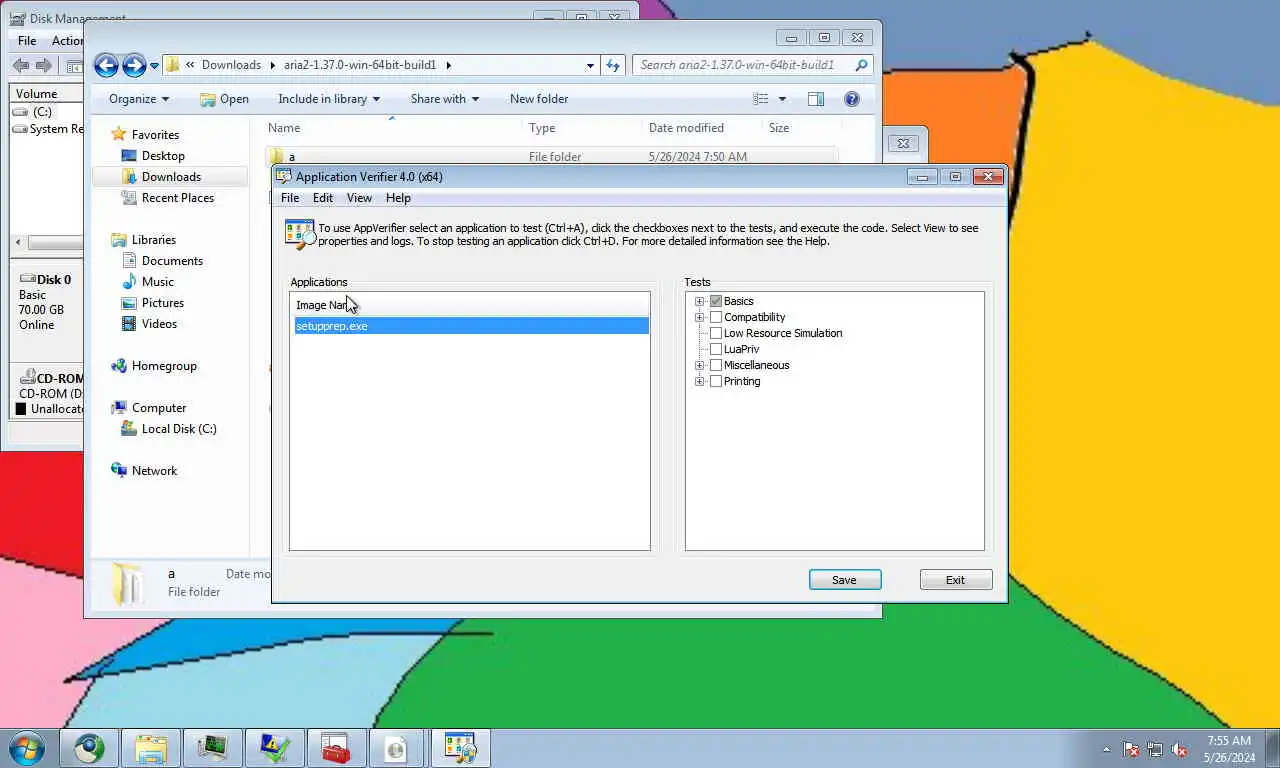Enable the Compatibility tests checkbox
Image resolution: width=1280 pixels, height=768 pixels.
click(716, 317)
